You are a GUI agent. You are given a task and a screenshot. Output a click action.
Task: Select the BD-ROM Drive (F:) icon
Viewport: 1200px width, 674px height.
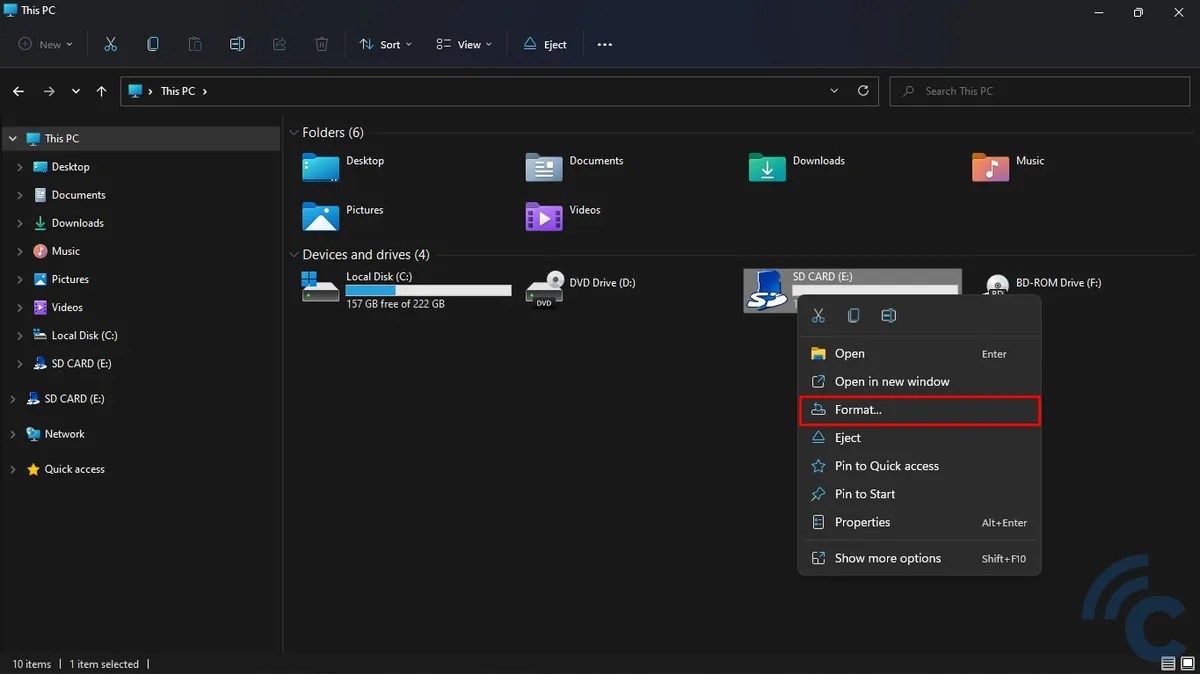click(996, 285)
